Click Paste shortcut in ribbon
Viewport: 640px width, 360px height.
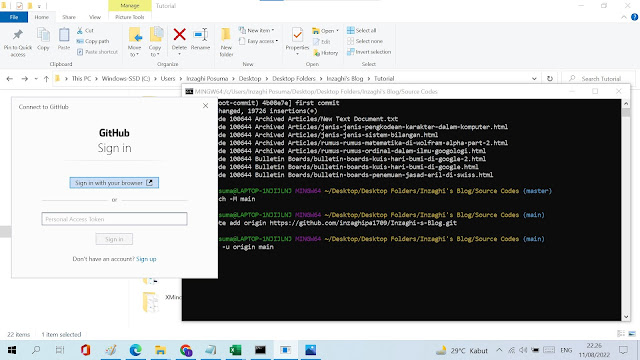point(97,52)
